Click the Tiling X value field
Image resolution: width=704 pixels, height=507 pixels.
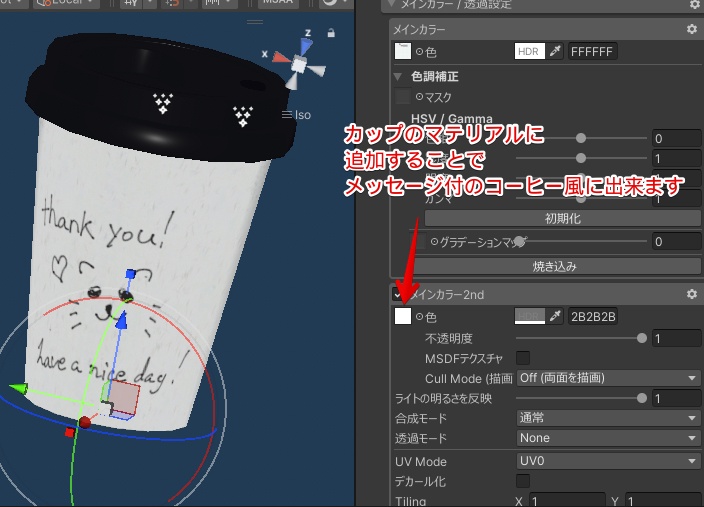(567, 500)
